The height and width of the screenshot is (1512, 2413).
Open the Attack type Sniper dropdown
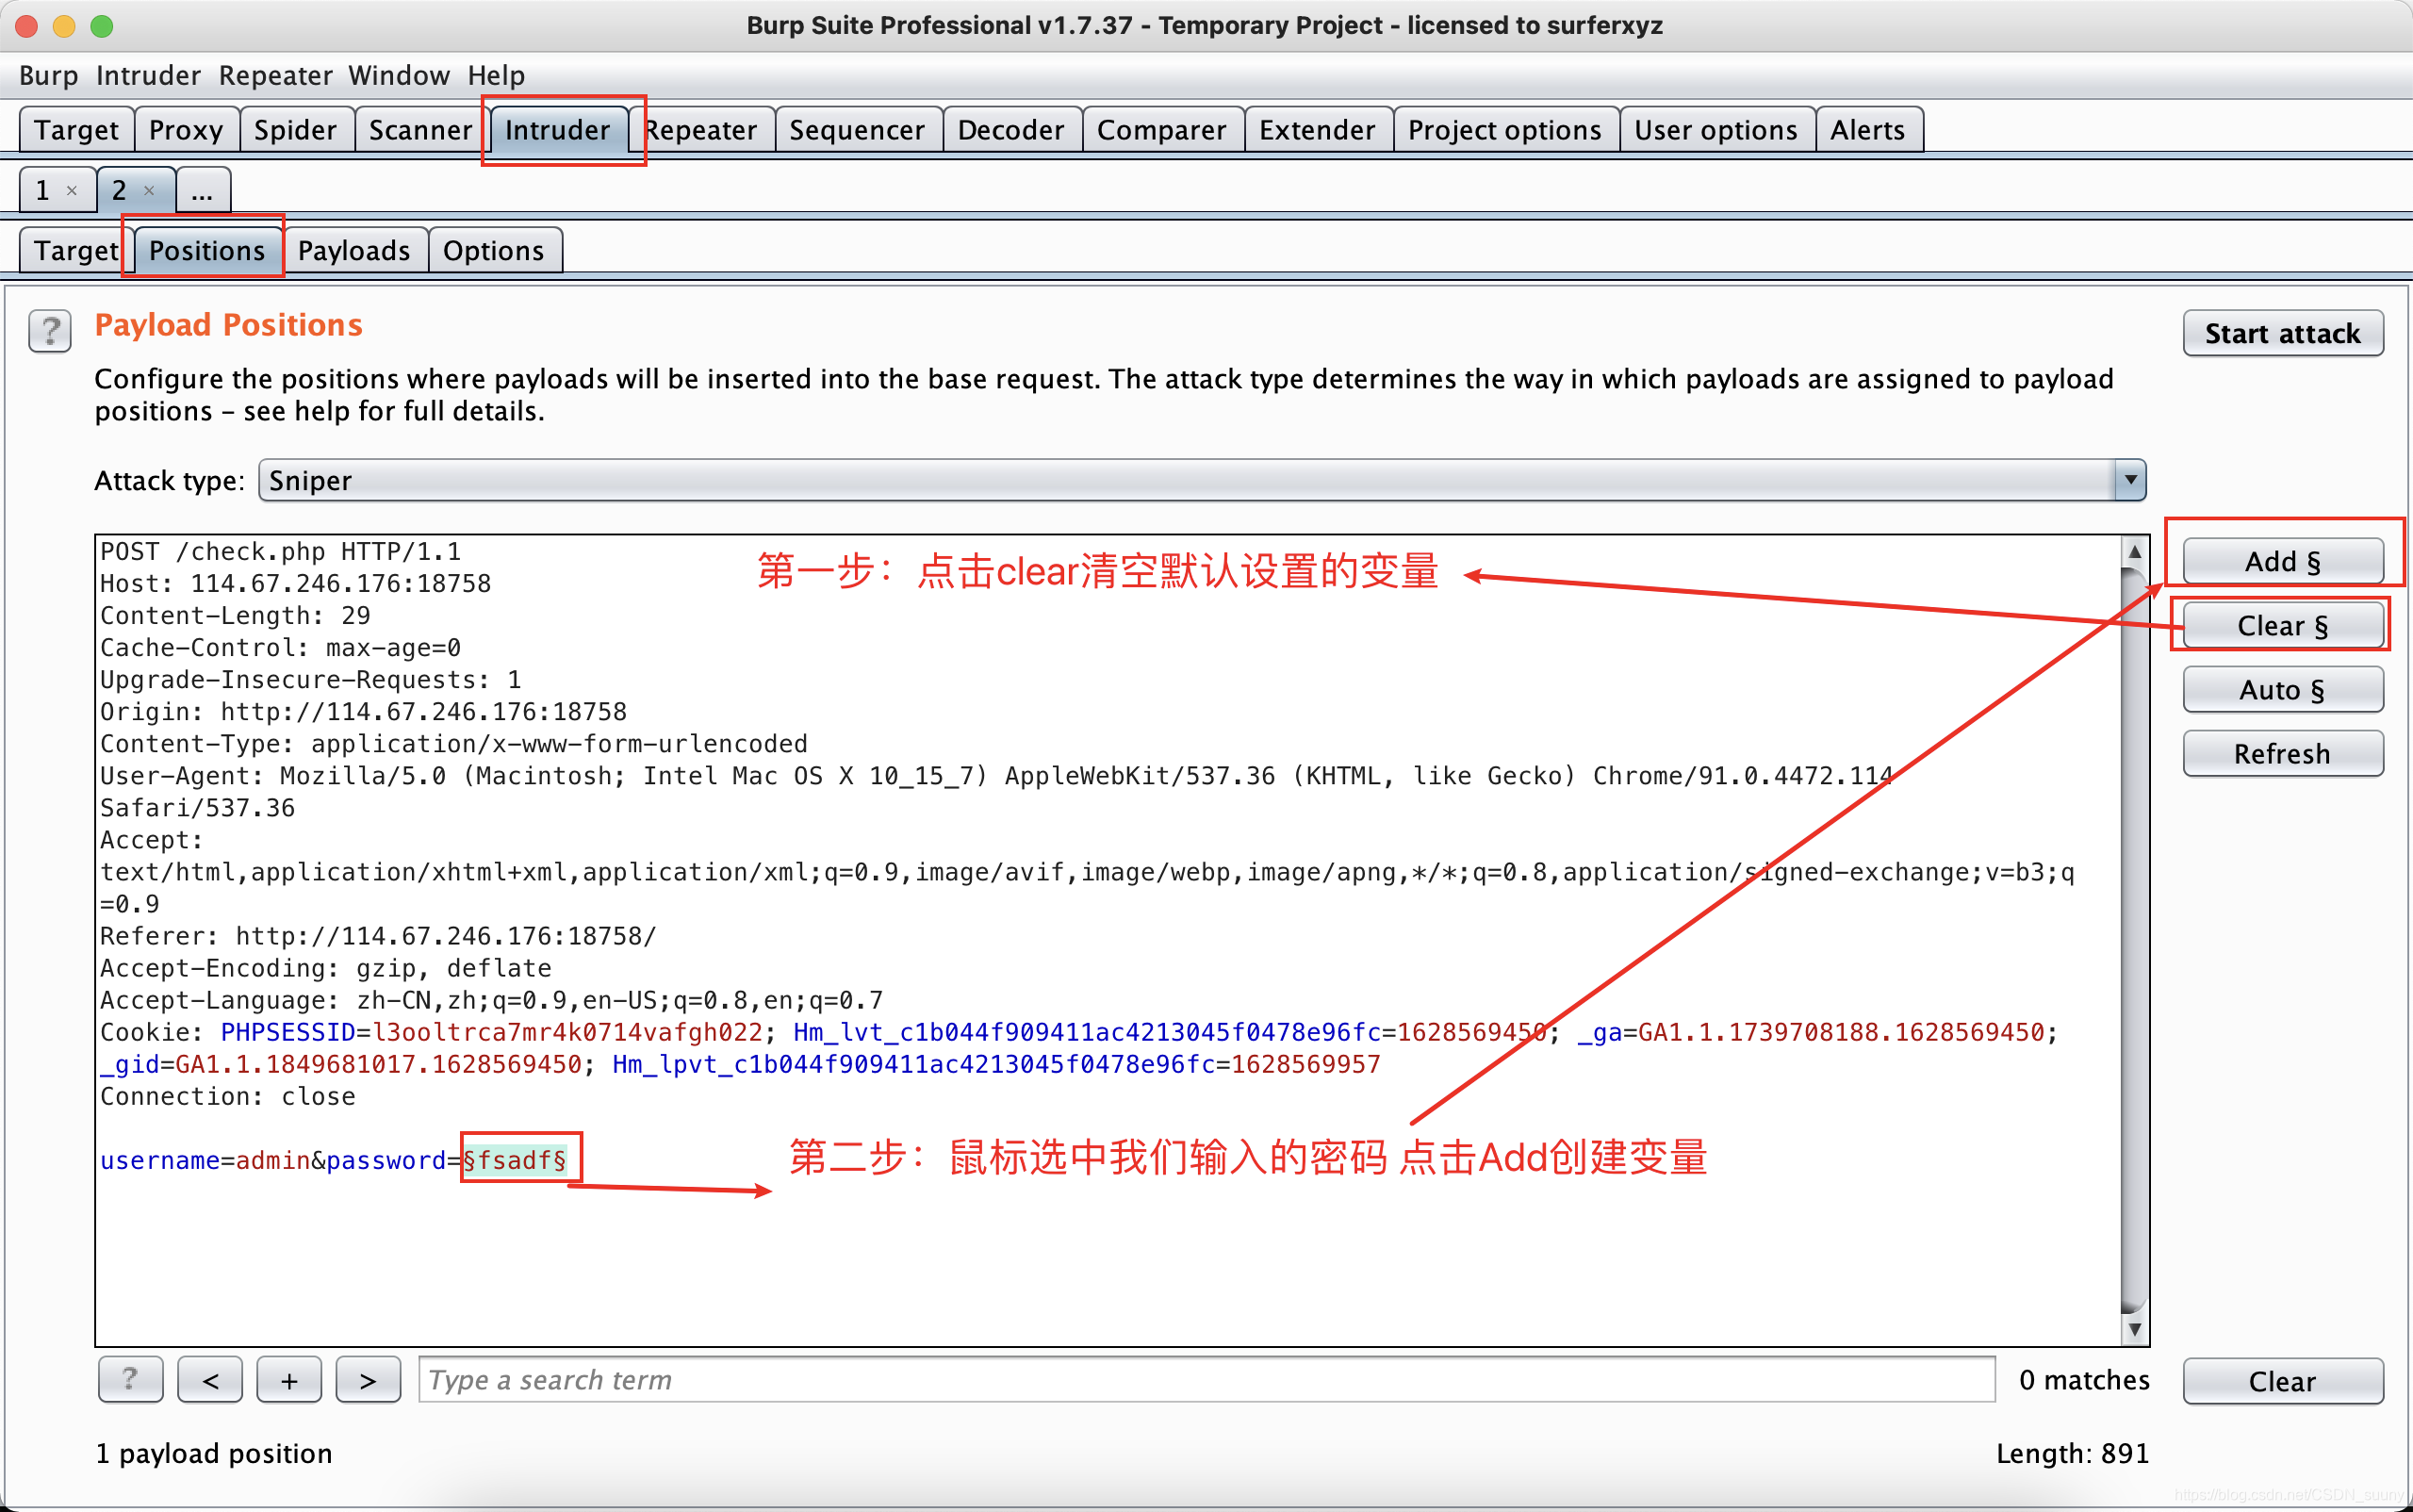(1202, 481)
